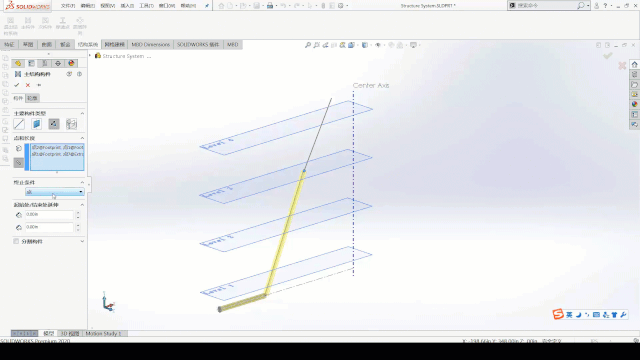Open the Motion Study 1 bottom tab
The width and height of the screenshot is (640, 360).
103,333
